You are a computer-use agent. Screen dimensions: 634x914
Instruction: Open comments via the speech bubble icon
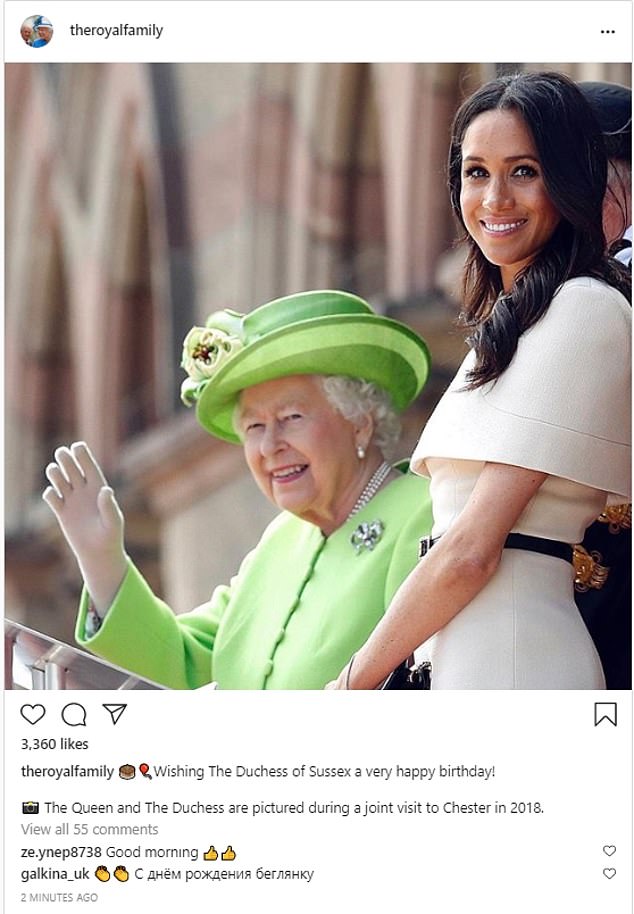[74, 714]
